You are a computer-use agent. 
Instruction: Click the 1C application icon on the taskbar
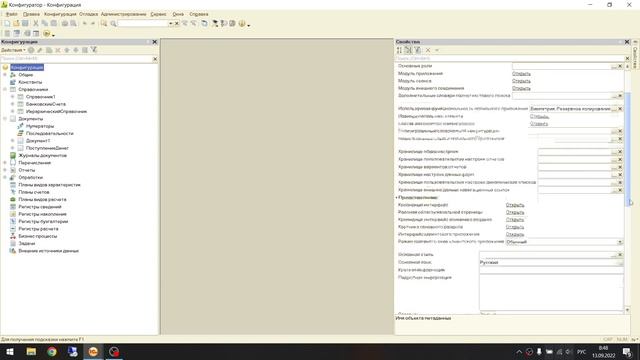point(93,351)
